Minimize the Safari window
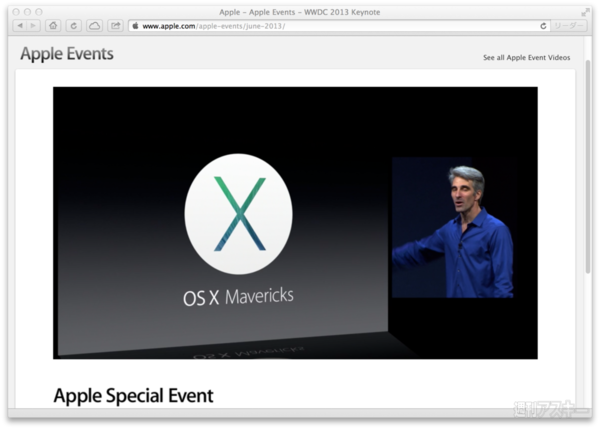The width and height of the screenshot is (600, 429). pyautogui.click(x=28, y=12)
